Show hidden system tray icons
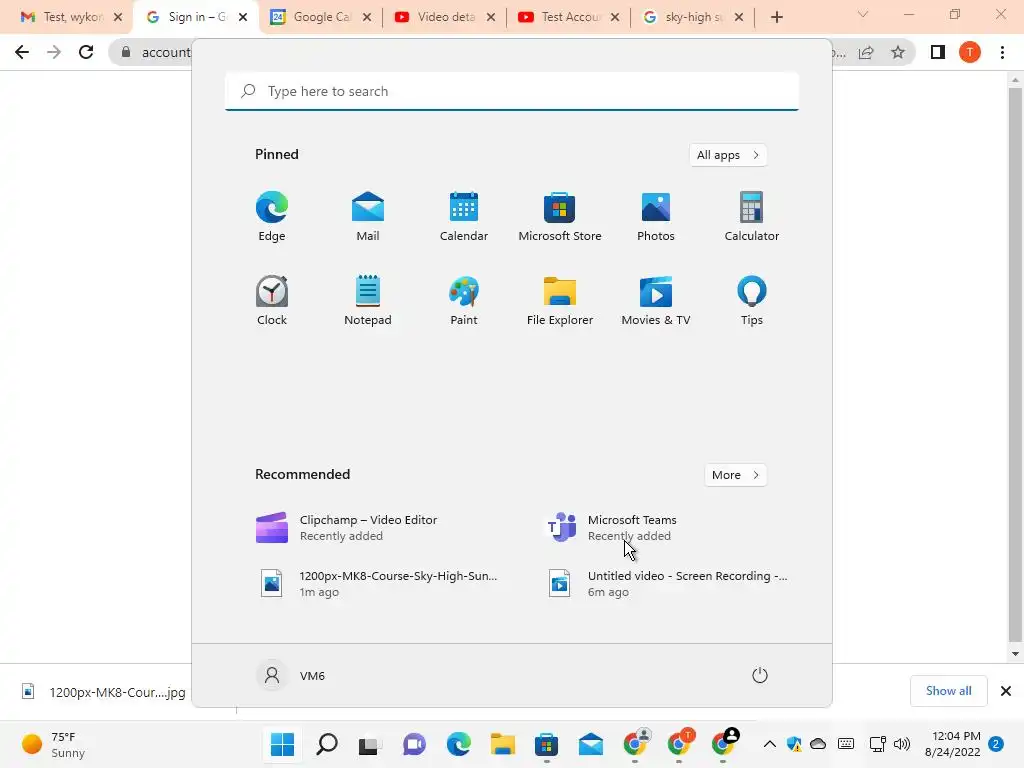Image resolution: width=1024 pixels, height=768 pixels. pos(769,744)
